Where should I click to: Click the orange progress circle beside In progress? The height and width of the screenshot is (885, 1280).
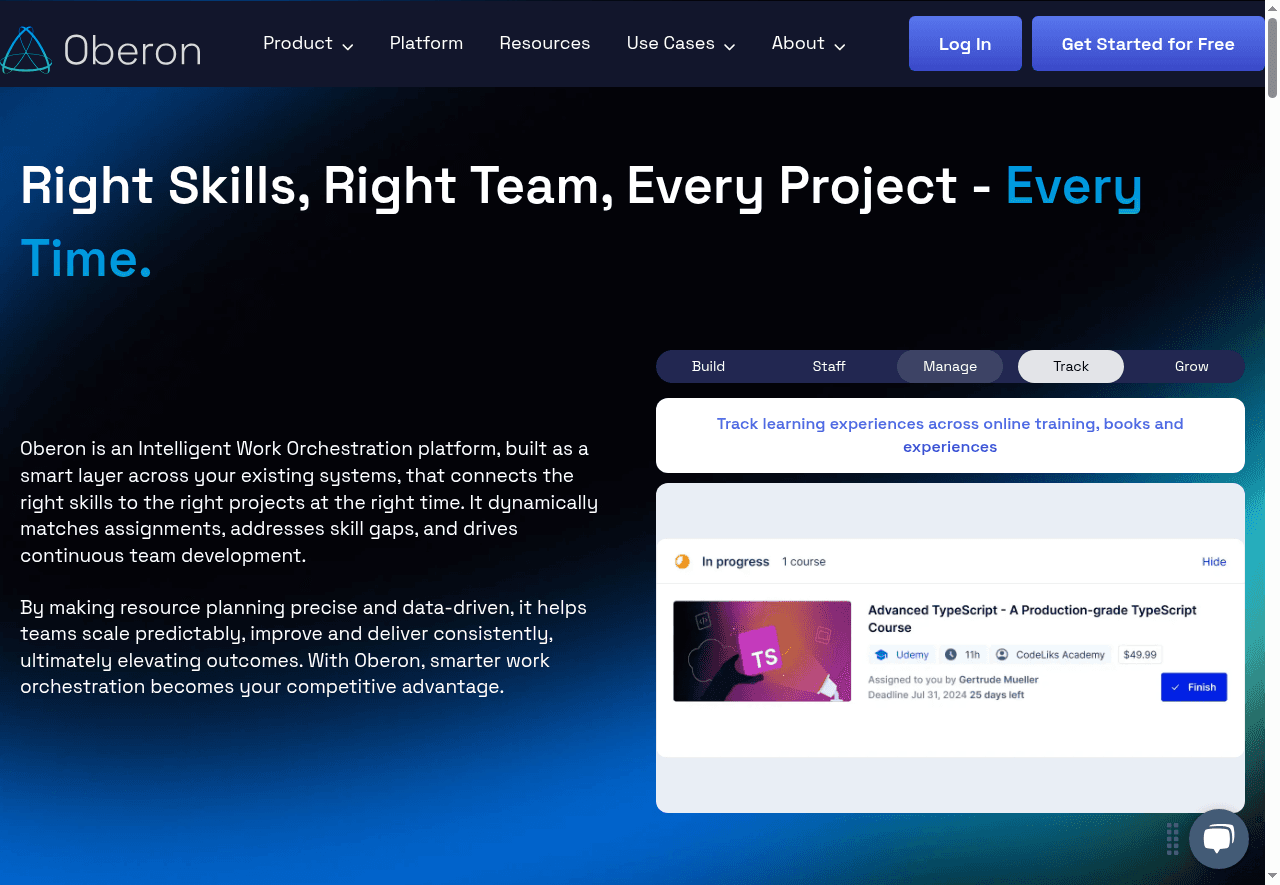coord(682,562)
